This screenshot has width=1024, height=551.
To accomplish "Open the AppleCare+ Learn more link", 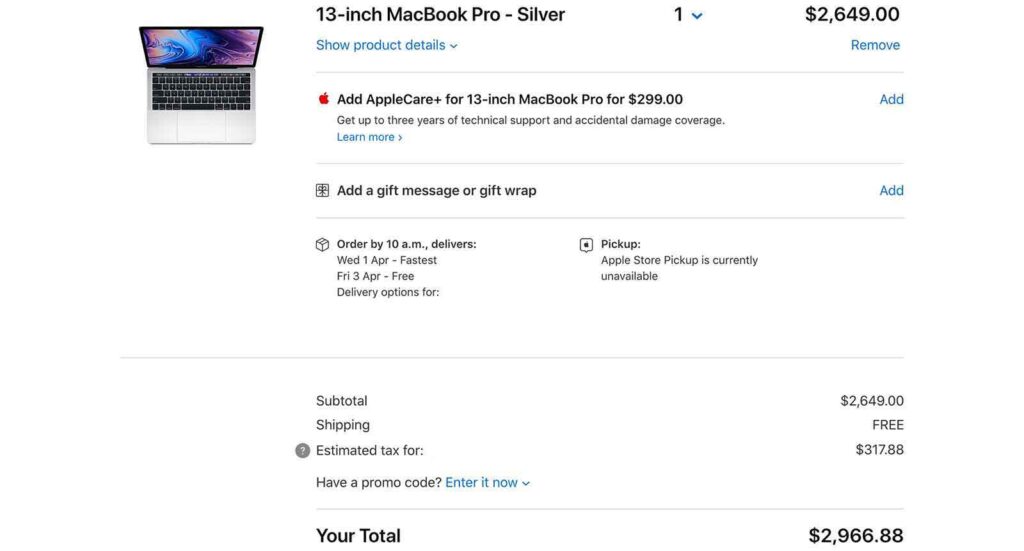I will (x=369, y=137).
